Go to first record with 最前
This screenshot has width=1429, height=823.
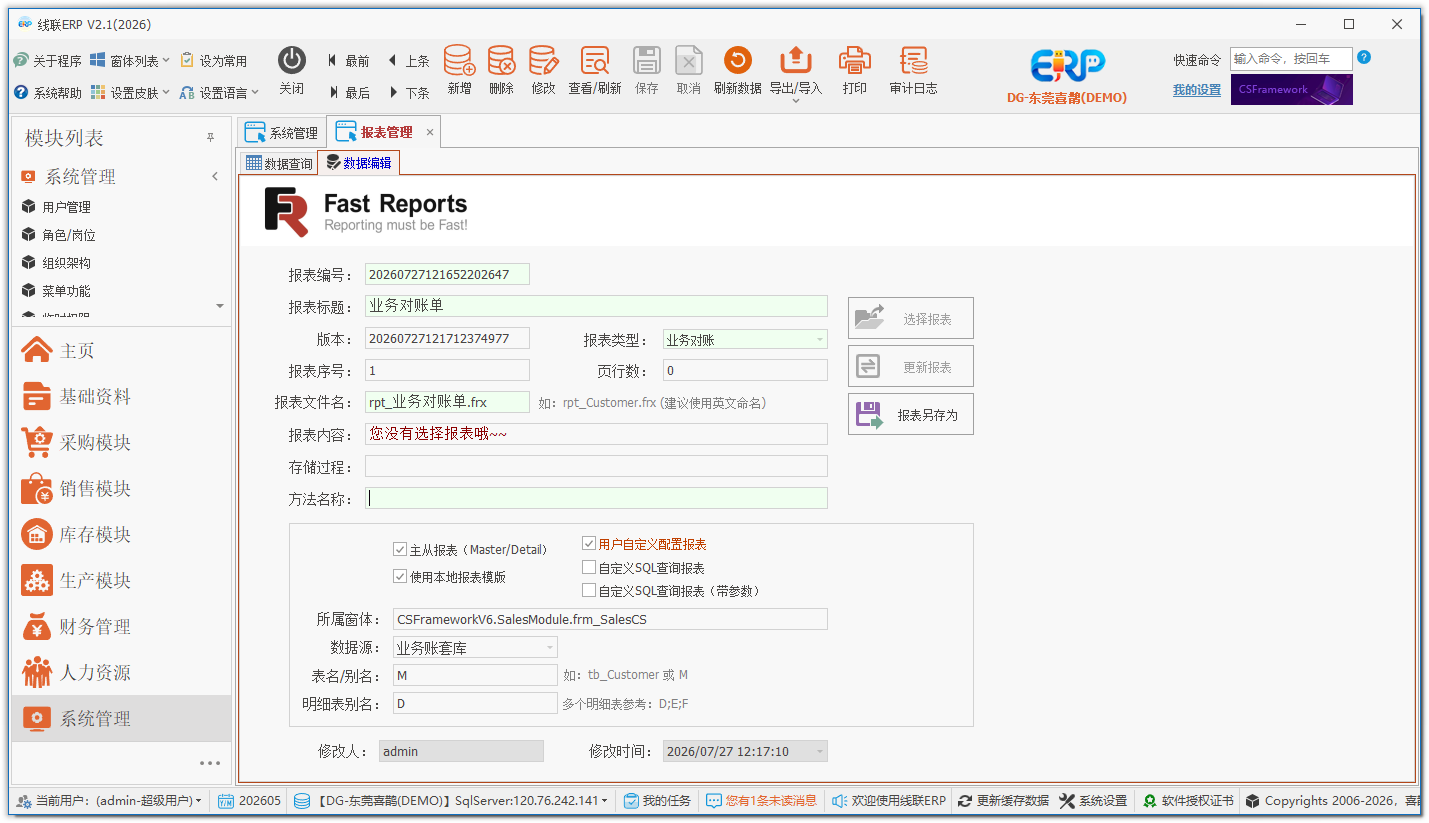348,61
